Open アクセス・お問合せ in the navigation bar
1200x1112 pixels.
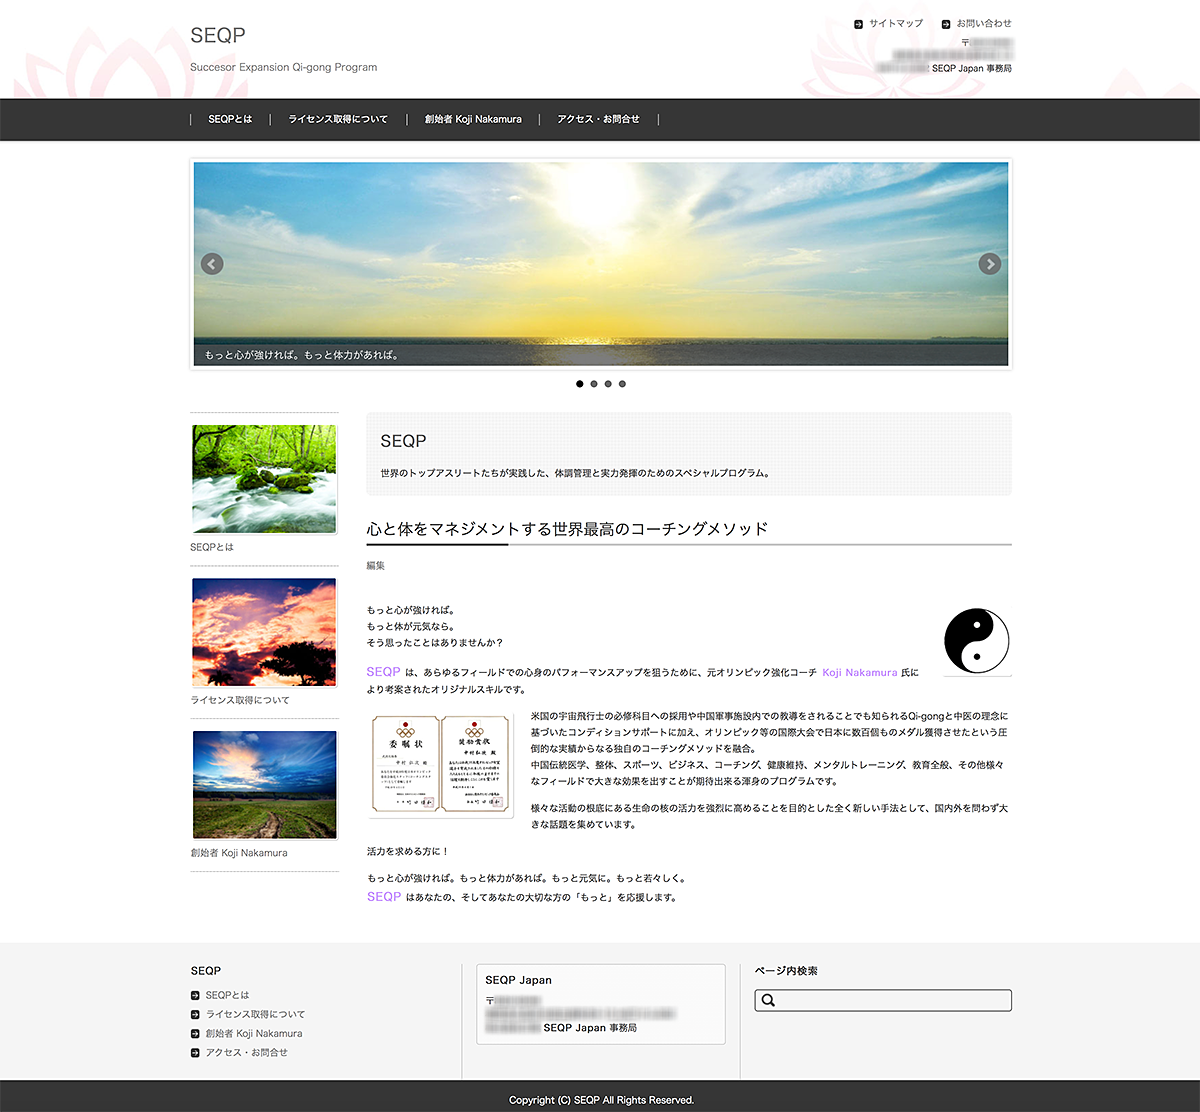pos(598,119)
